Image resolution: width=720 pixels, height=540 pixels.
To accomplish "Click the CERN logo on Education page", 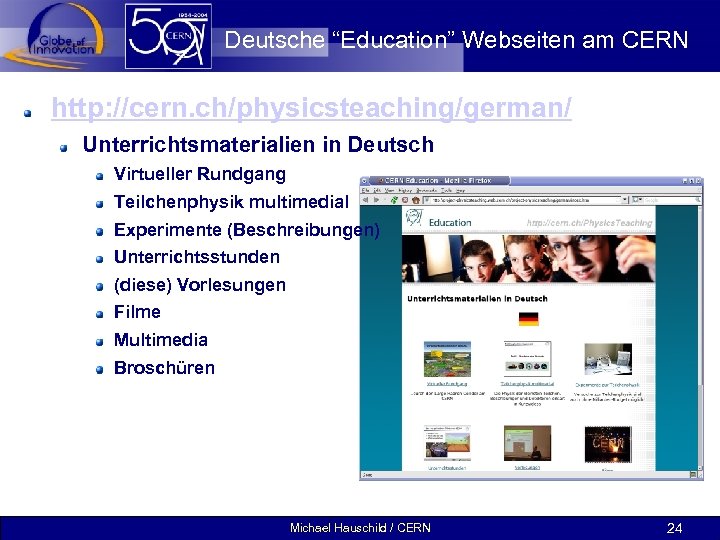I will [414, 217].
